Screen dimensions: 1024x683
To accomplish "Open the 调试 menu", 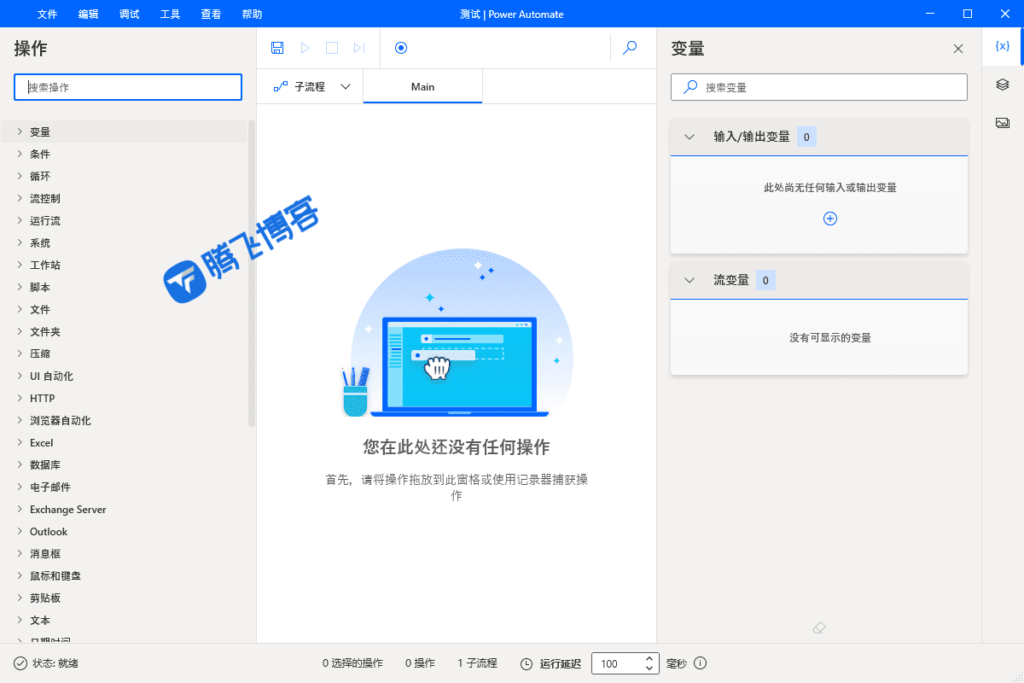I will [128, 14].
